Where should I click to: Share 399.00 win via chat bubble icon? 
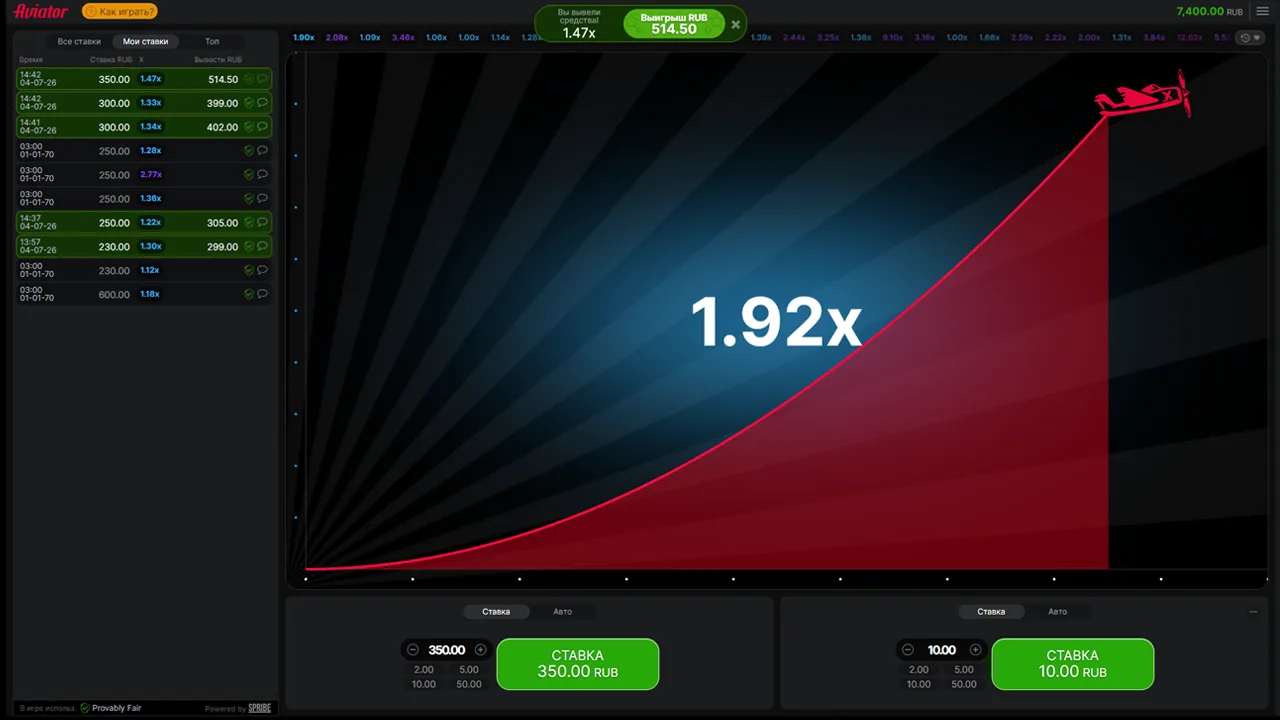click(x=262, y=103)
